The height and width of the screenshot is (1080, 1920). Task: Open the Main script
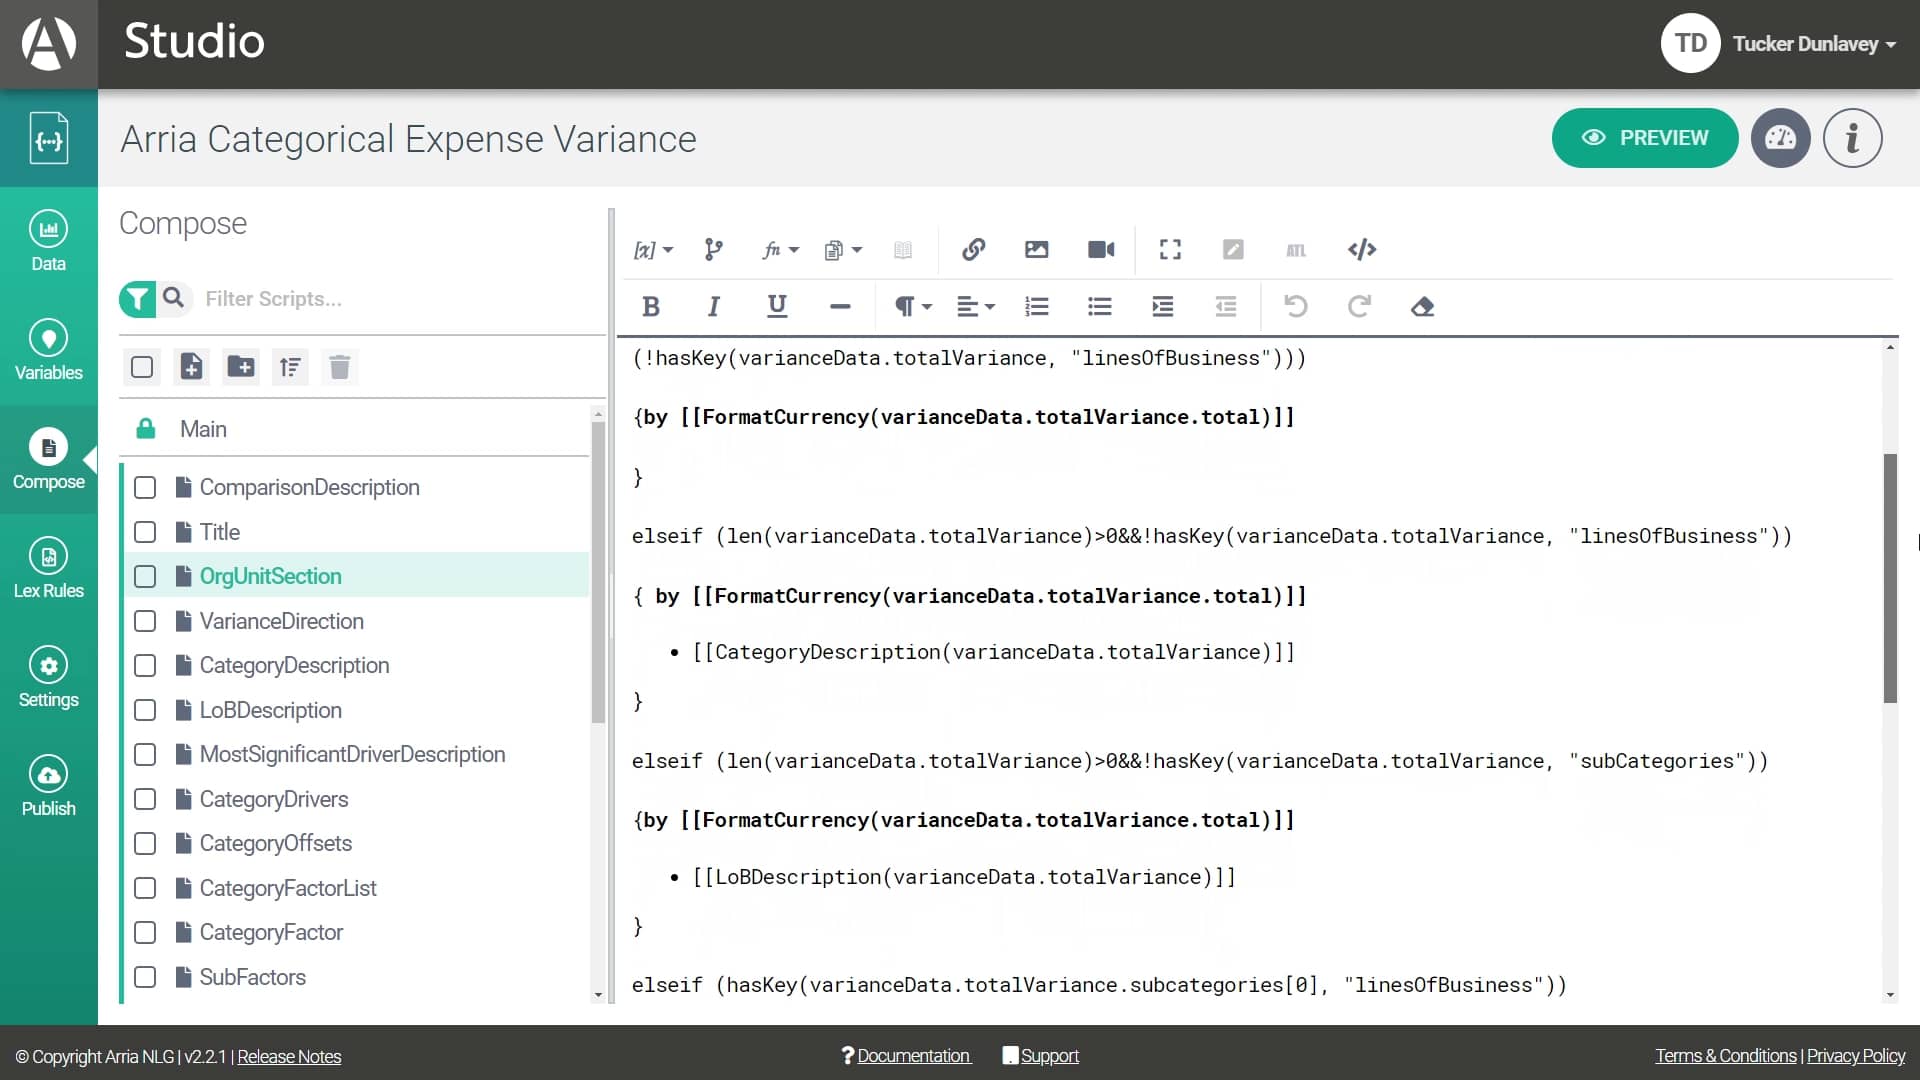point(203,429)
